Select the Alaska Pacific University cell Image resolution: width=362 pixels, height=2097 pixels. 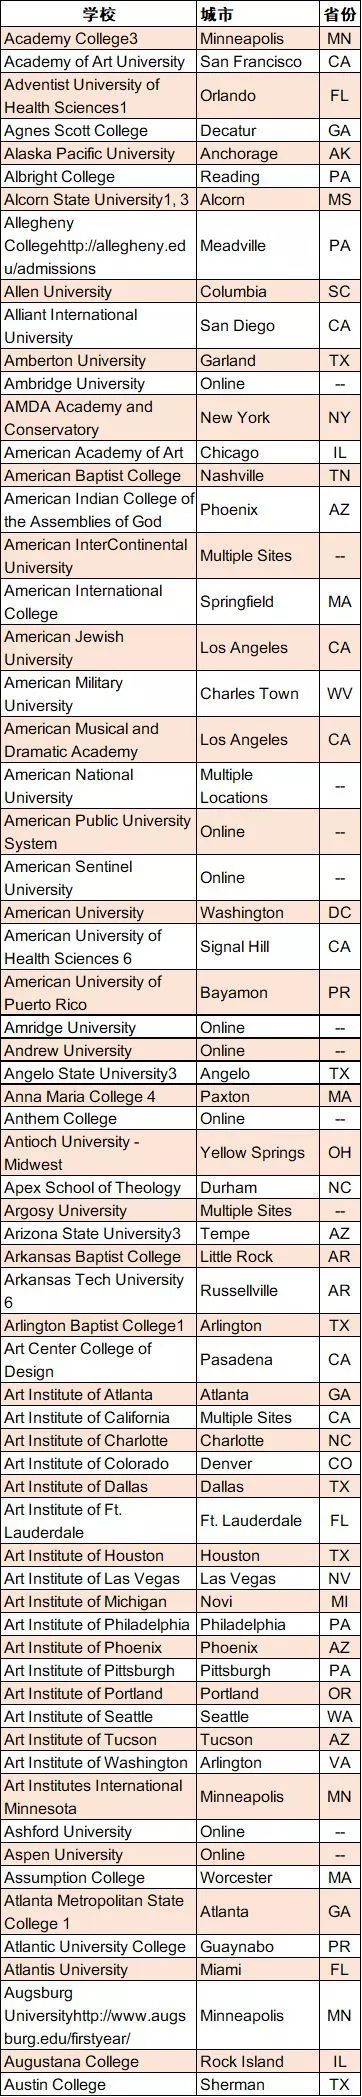98,154
